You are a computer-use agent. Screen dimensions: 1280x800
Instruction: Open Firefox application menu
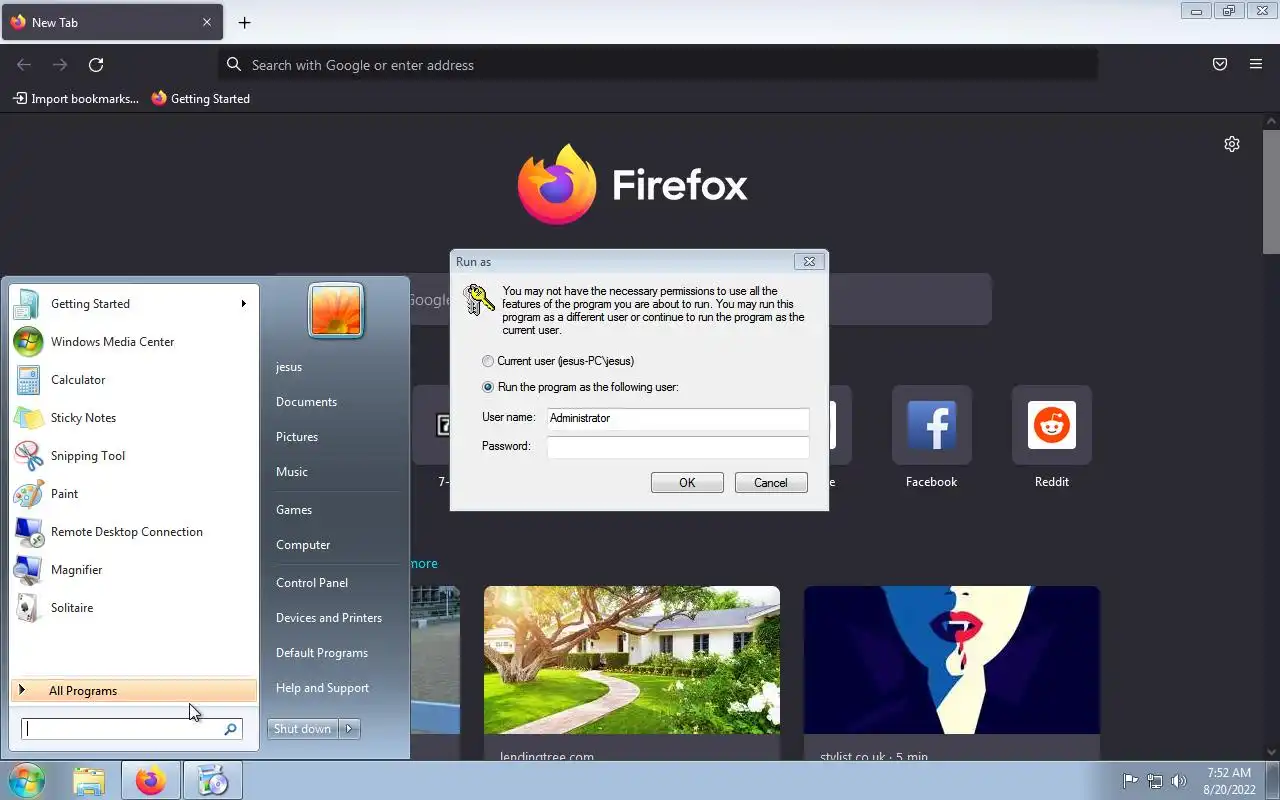pyautogui.click(x=1256, y=65)
